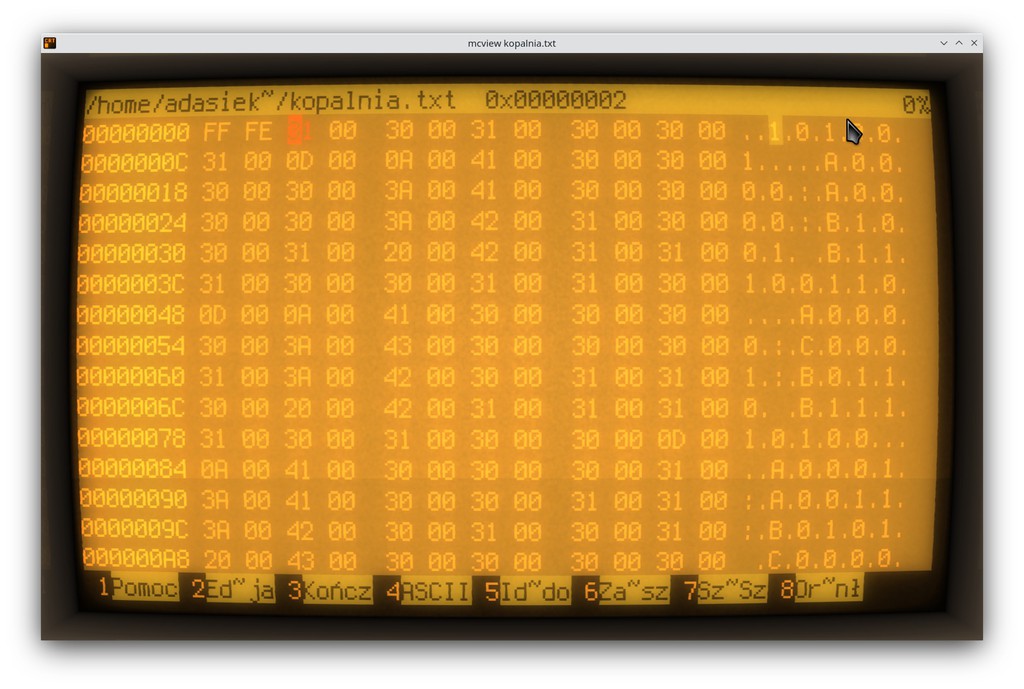Image resolution: width=1024 pixels, height=689 pixels.
Task: Click the offset 000000A8
Action: pyautogui.click(x=136, y=559)
